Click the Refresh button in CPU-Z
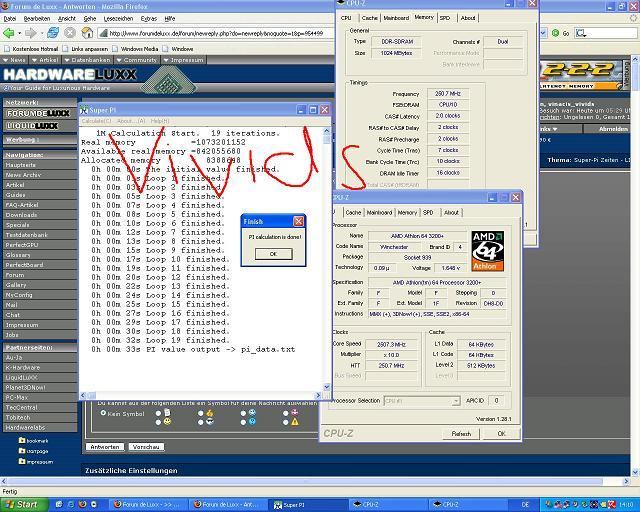The image size is (640, 512). click(x=461, y=434)
